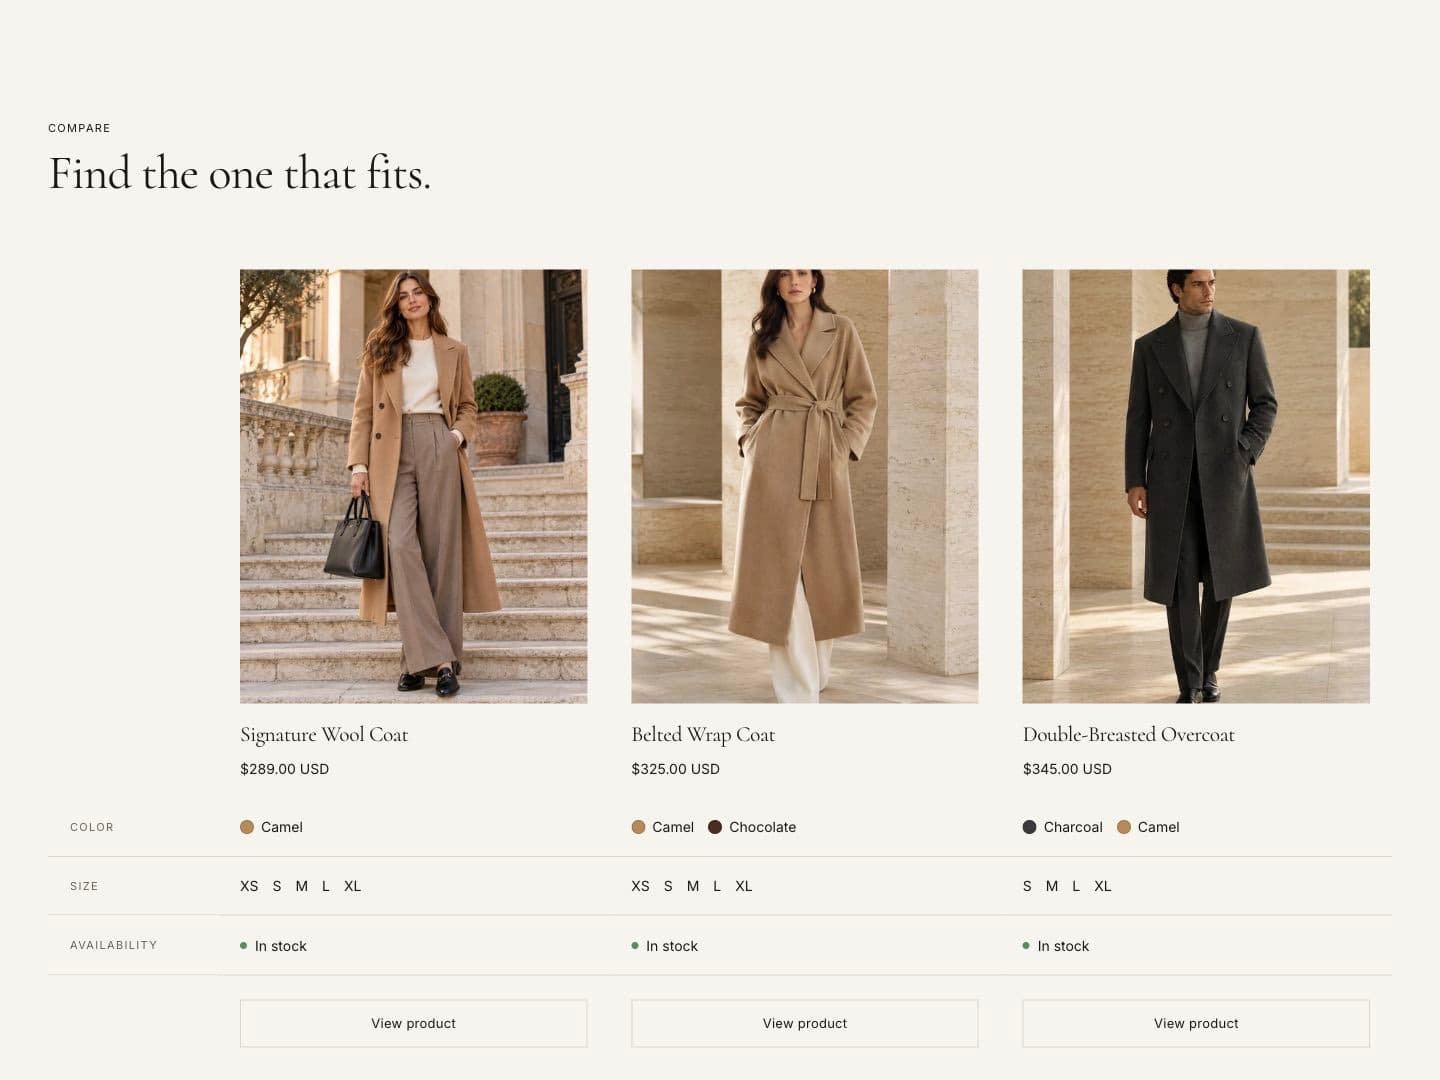Click View product under Belted Wrap Coat
Screen dimensions: 1440x1080
pyautogui.click(x=804, y=1023)
